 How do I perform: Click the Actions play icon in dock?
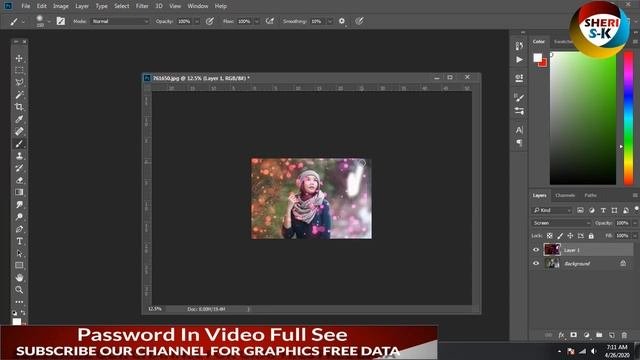(x=519, y=60)
